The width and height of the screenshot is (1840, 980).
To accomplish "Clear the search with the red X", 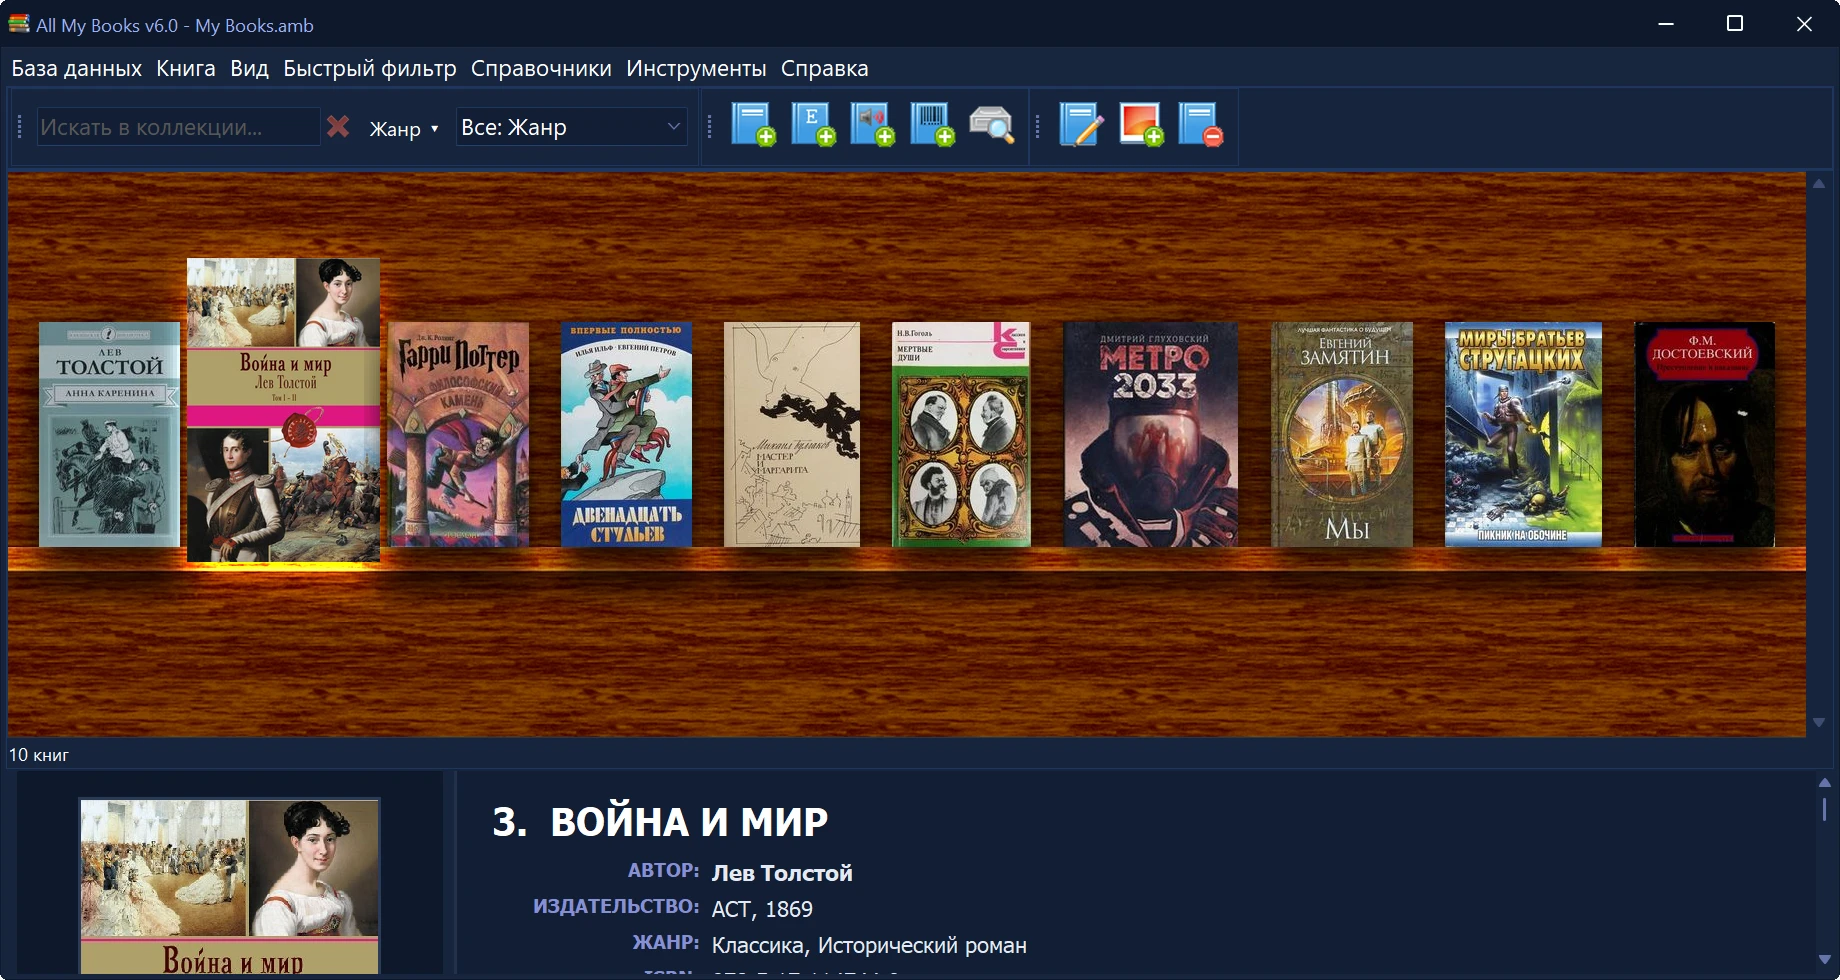I will click(x=338, y=127).
